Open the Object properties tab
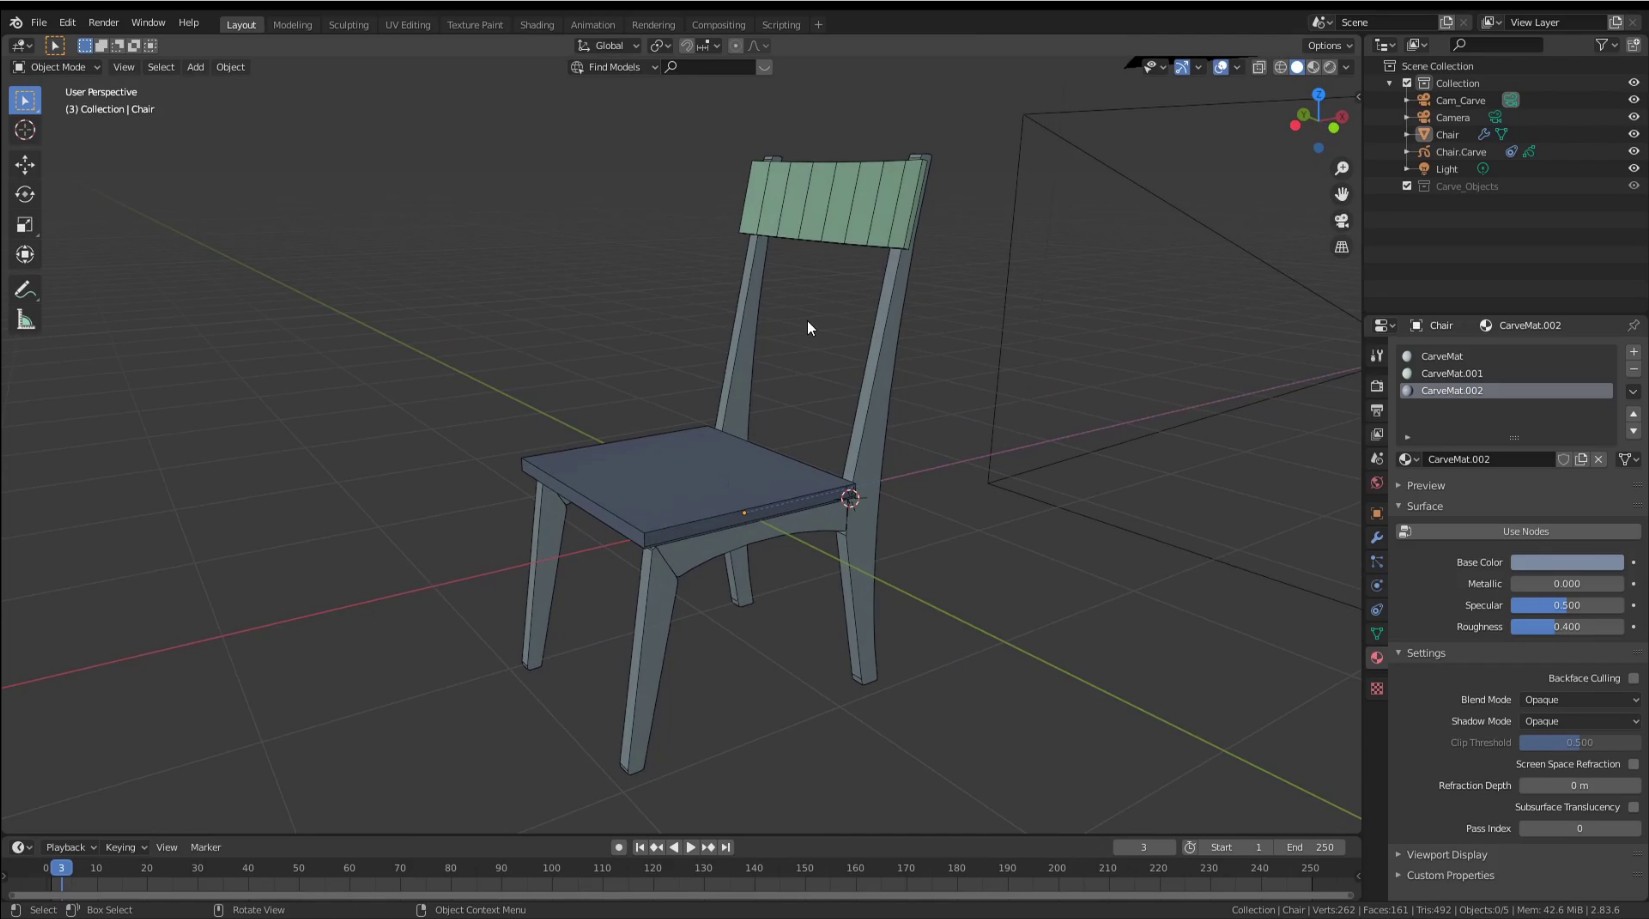This screenshot has height=919, width=1649. (x=1377, y=513)
